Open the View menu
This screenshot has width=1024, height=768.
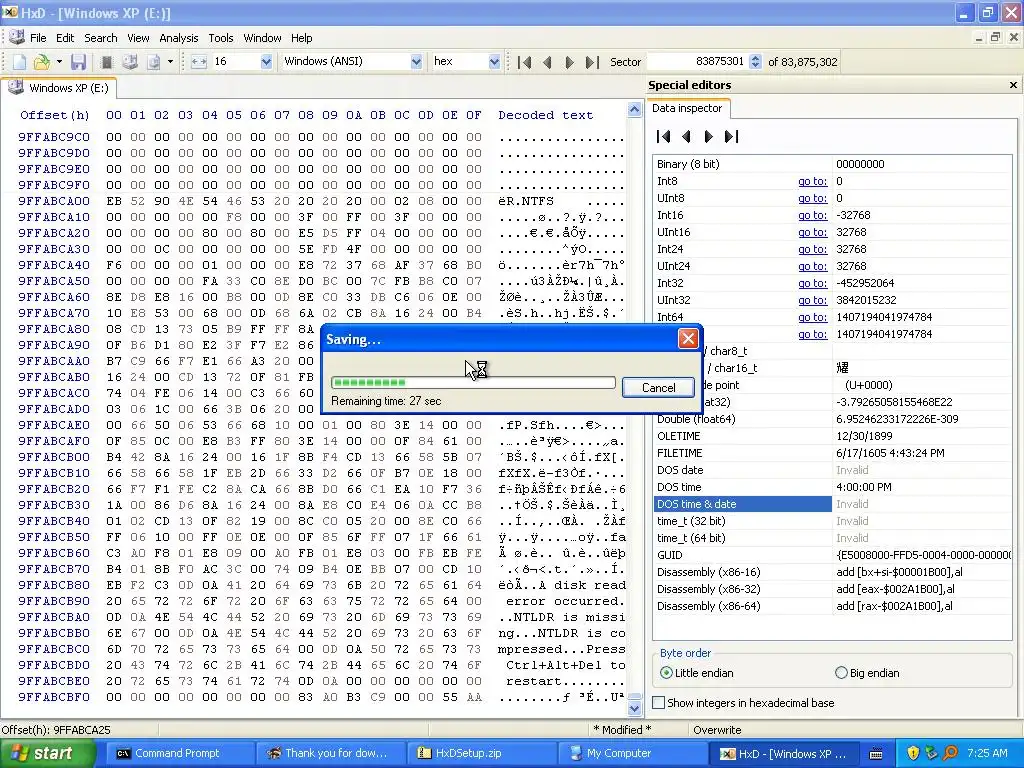(x=138, y=38)
